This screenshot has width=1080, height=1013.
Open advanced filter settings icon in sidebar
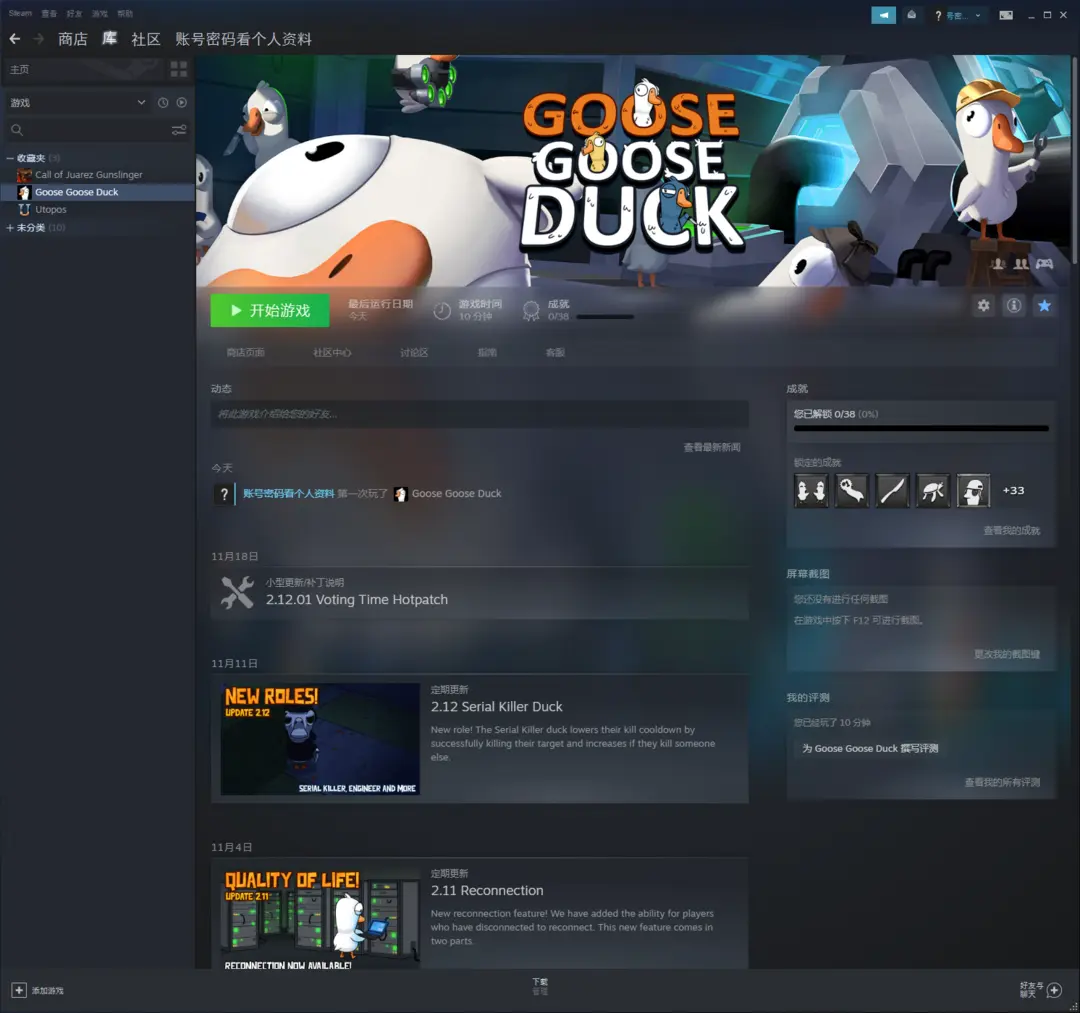point(178,129)
